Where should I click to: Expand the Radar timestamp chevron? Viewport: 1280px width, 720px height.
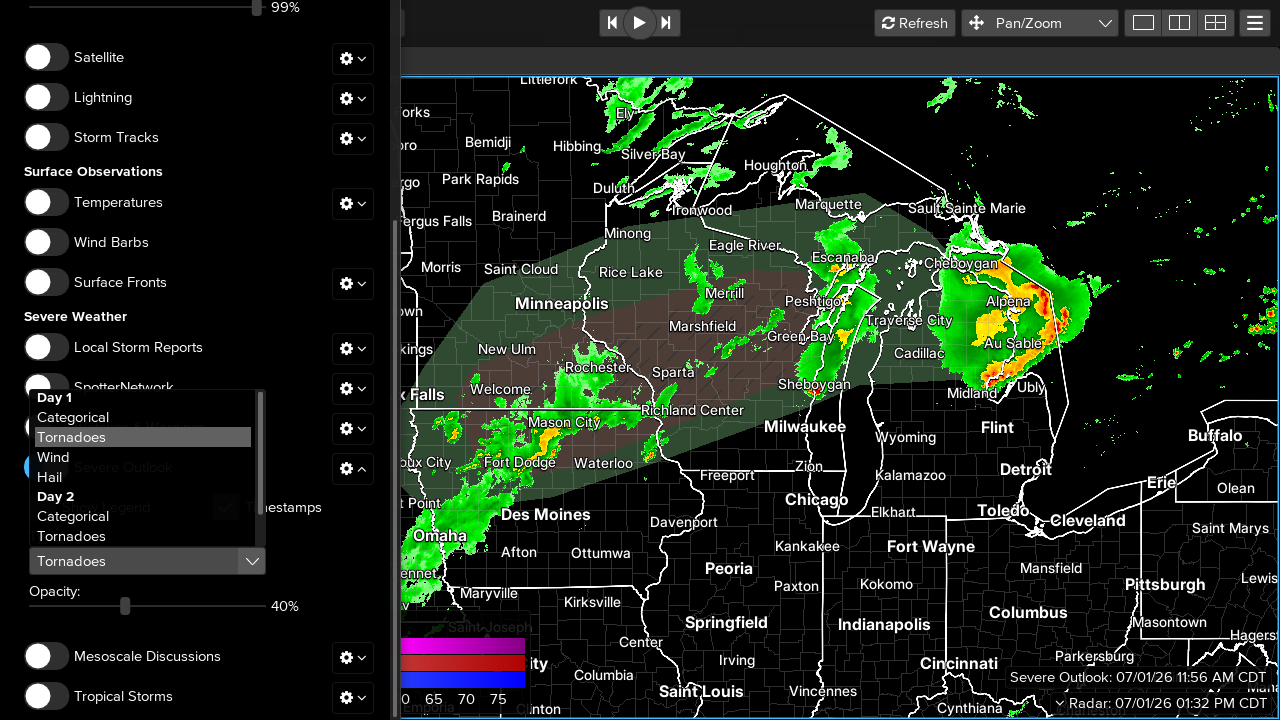(1060, 703)
